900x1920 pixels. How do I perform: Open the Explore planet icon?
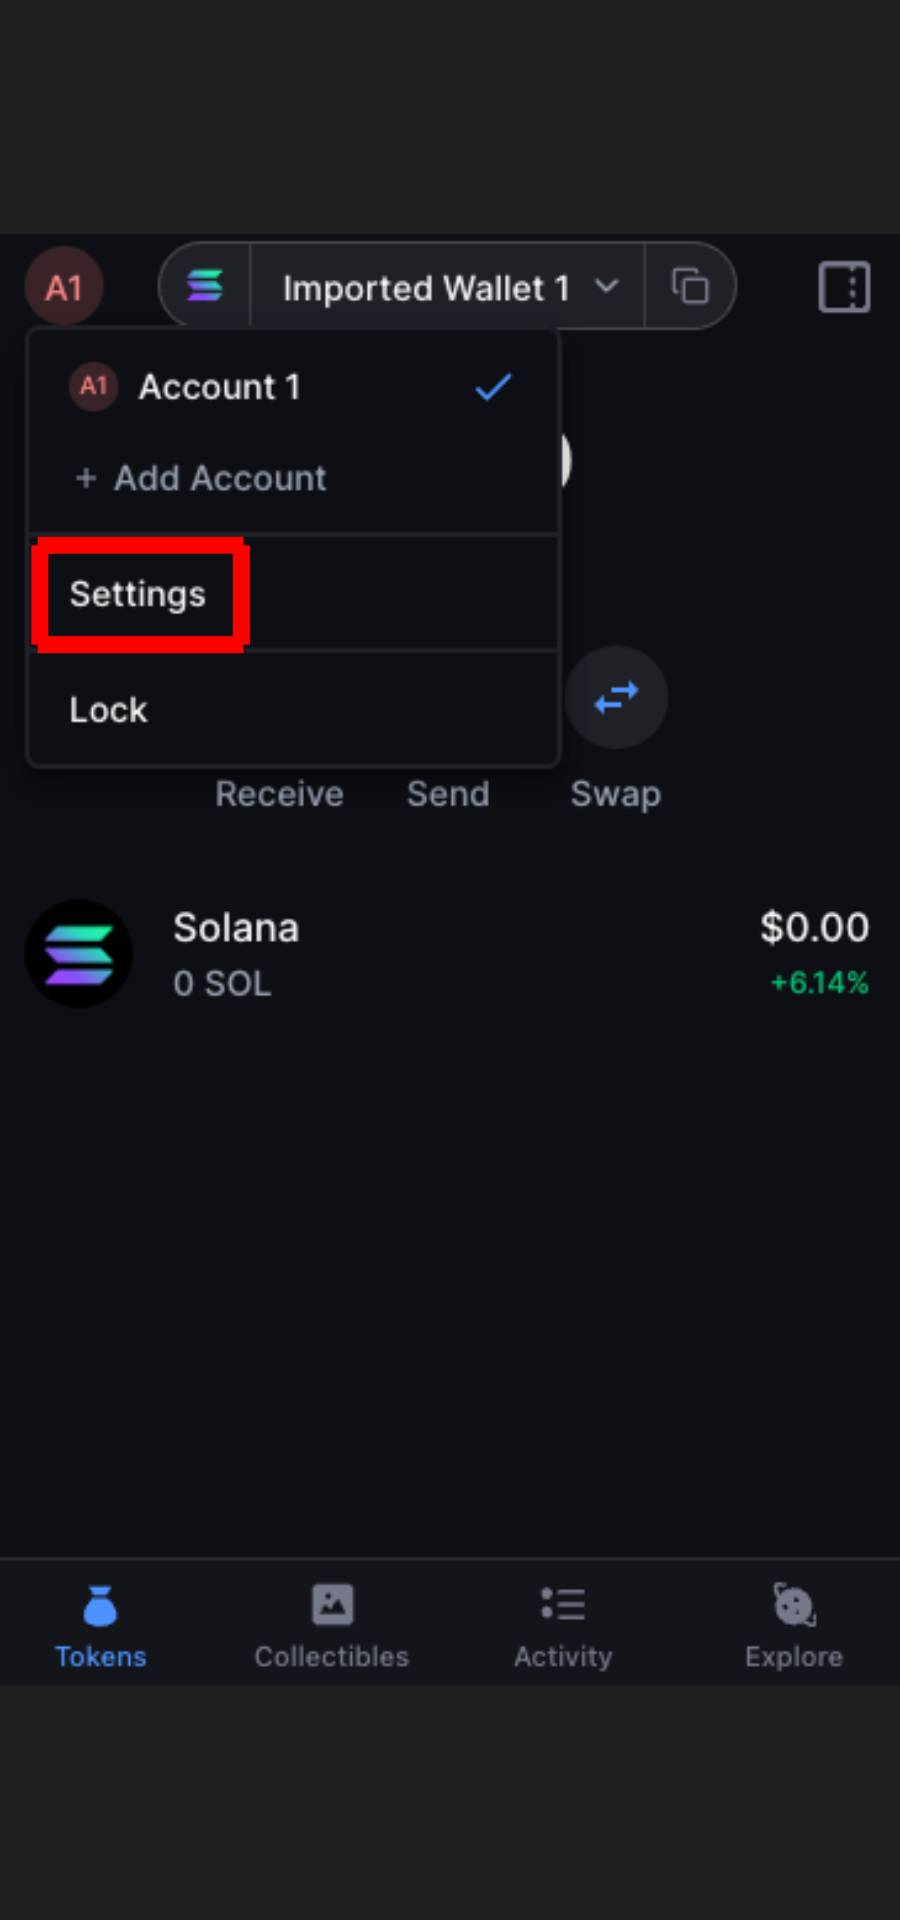point(794,1604)
